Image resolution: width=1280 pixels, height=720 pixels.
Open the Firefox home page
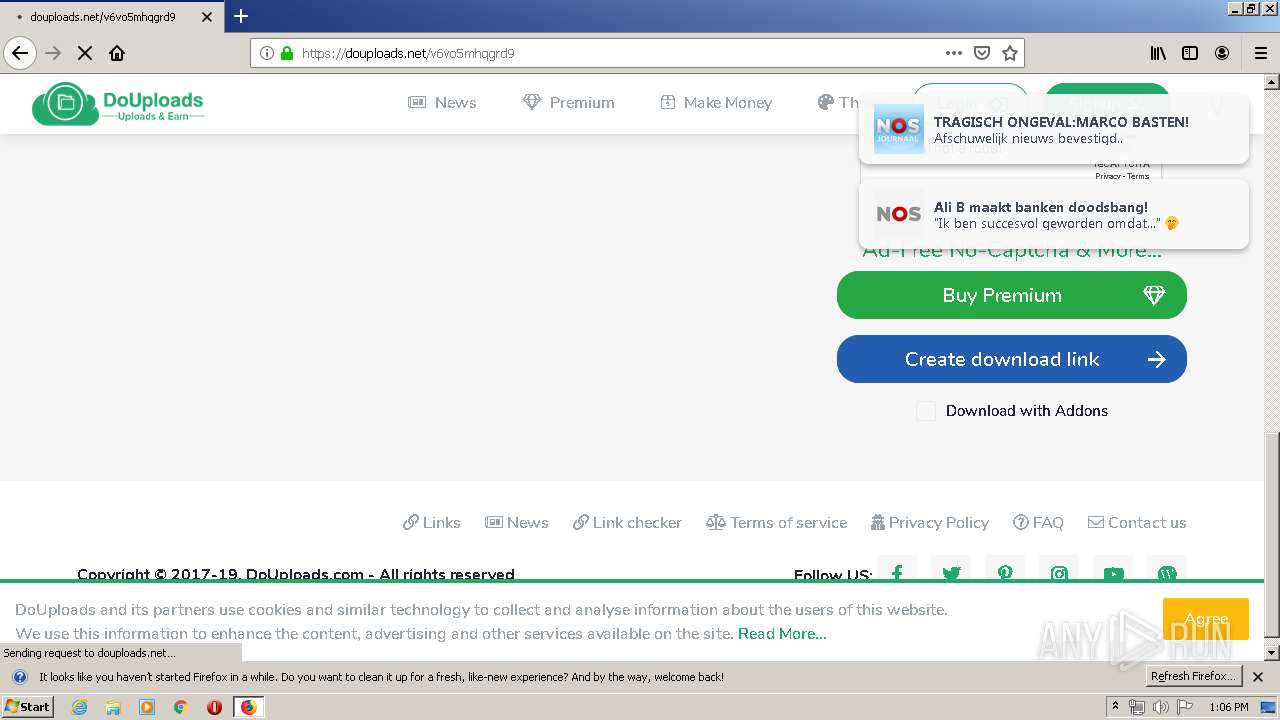pyautogui.click(x=117, y=53)
